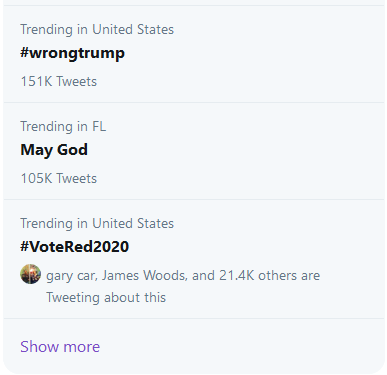Screen dimensions: 387x375
Task: Click the 105K Tweets count
Action: [x=59, y=178]
